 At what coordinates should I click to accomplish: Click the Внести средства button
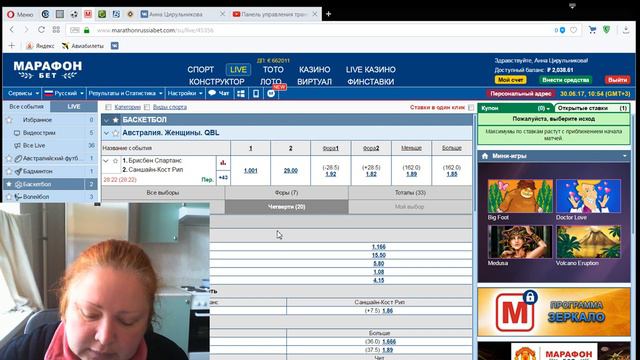click(565, 80)
